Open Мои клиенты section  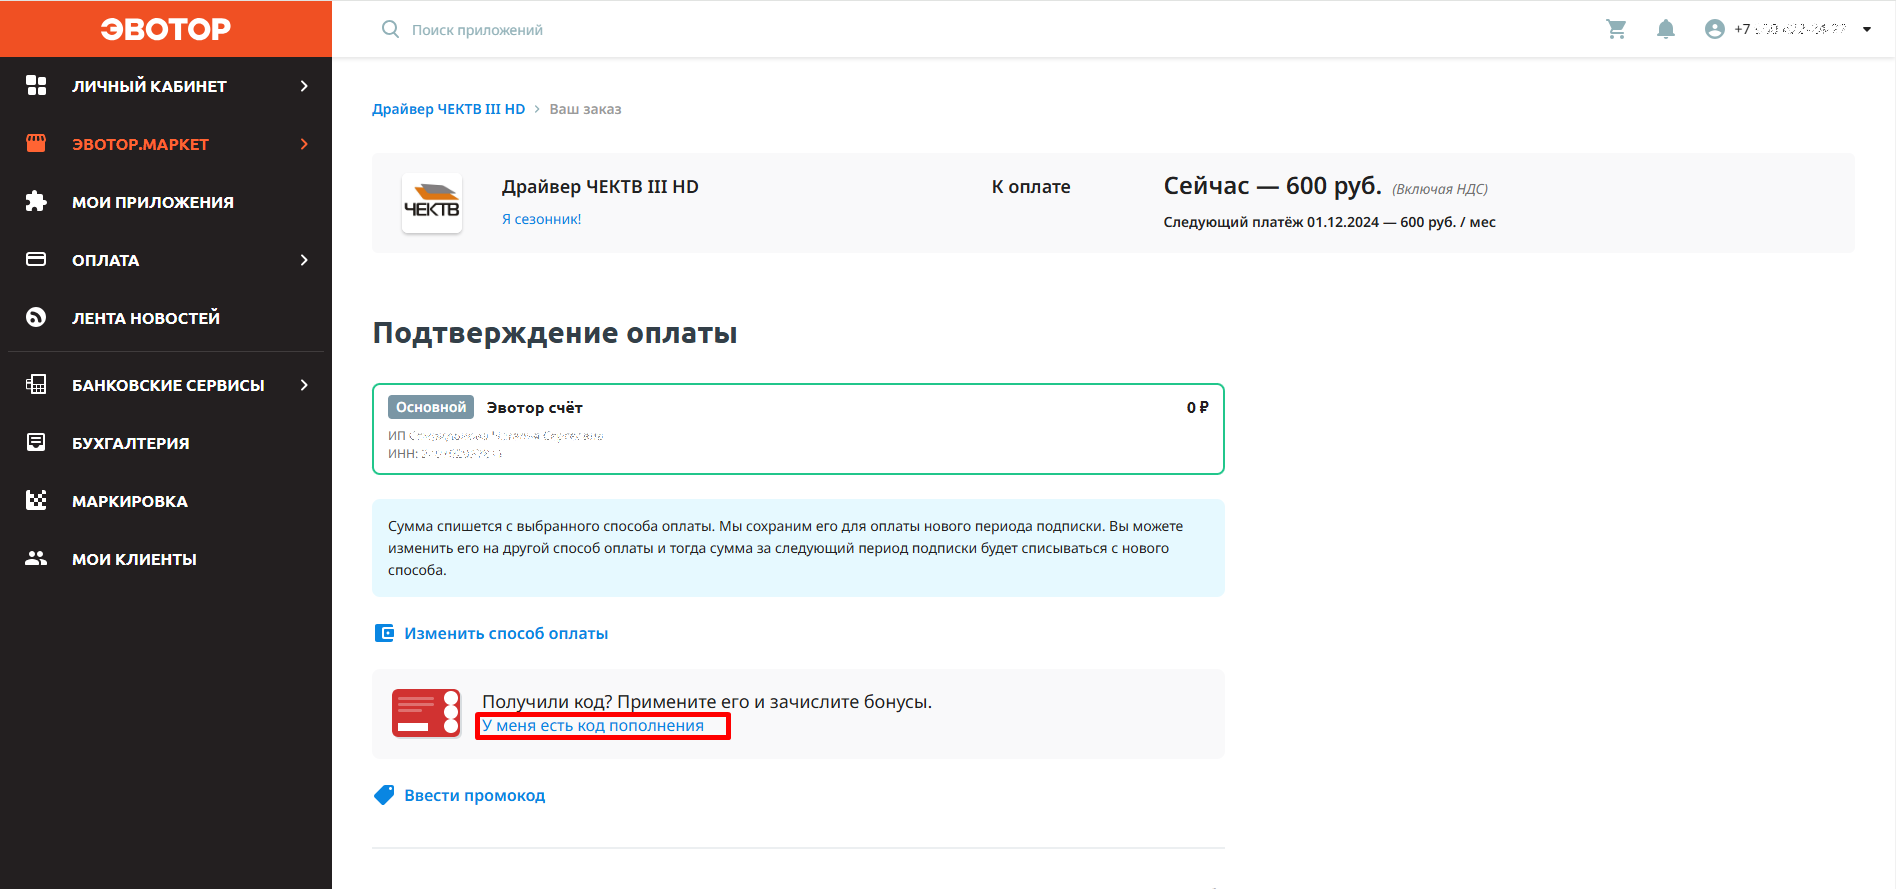click(166, 559)
